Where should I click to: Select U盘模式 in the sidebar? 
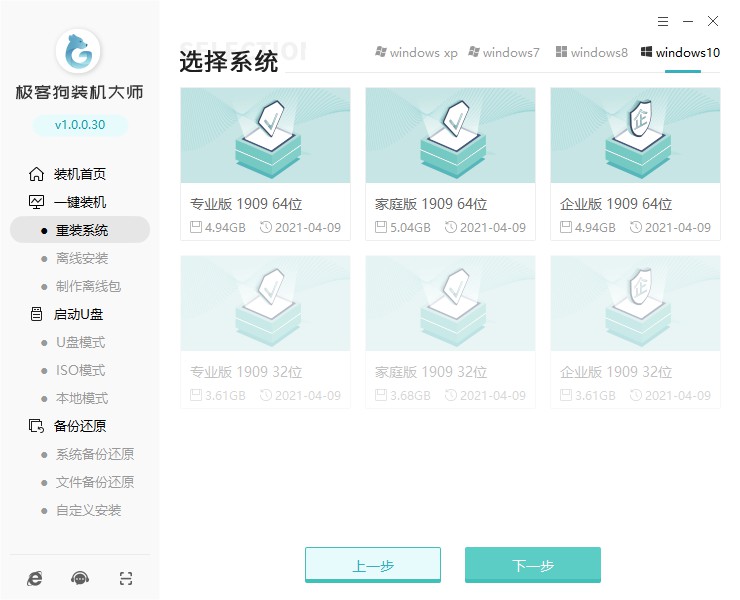[80, 342]
